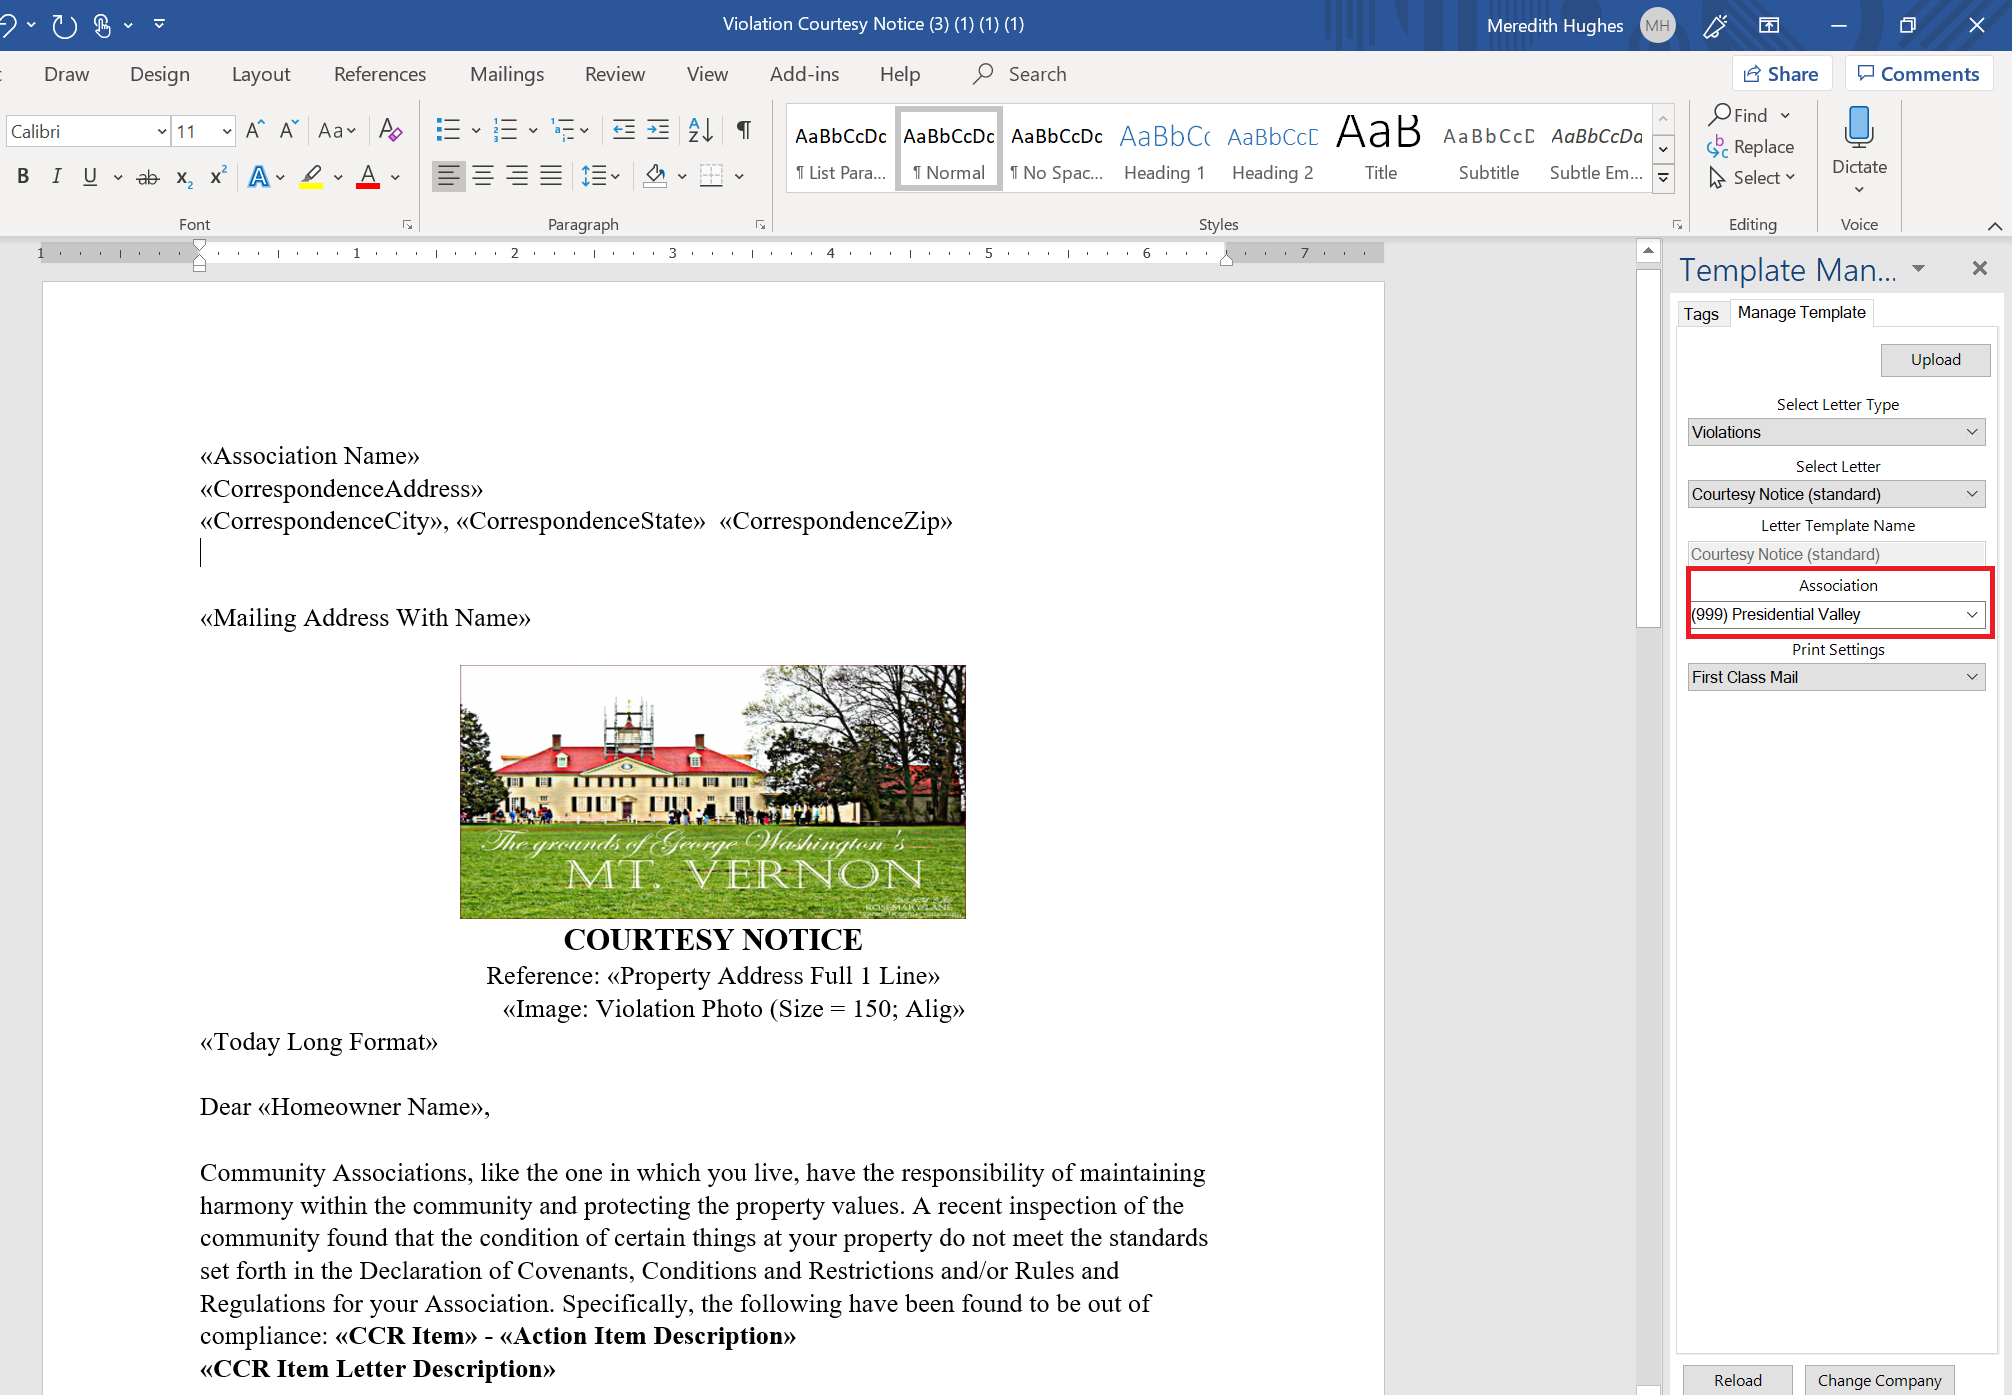Toggle Strikethrough formatting

coord(148,177)
